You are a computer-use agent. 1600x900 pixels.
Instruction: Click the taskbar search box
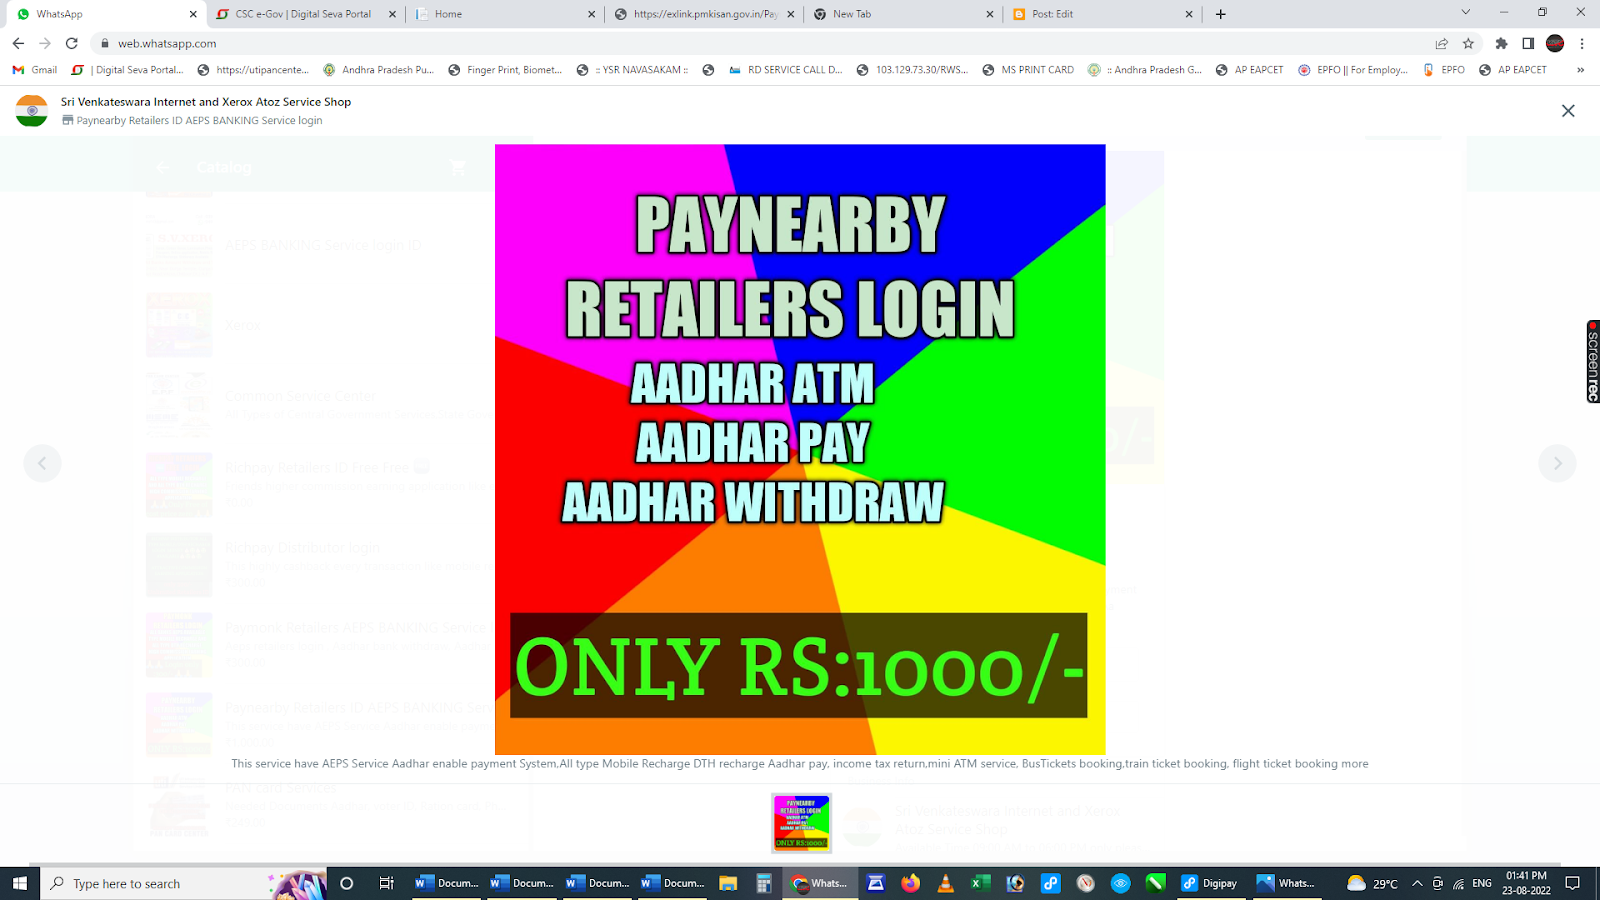point(183,883)
